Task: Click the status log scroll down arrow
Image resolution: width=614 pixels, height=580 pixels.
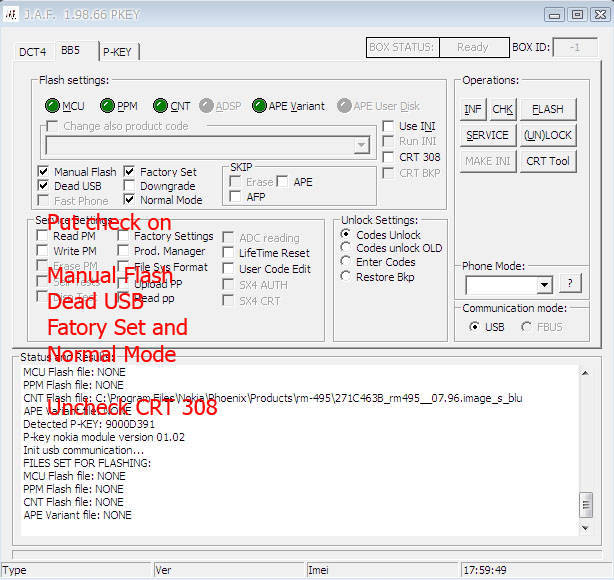Action: (585, 528)
